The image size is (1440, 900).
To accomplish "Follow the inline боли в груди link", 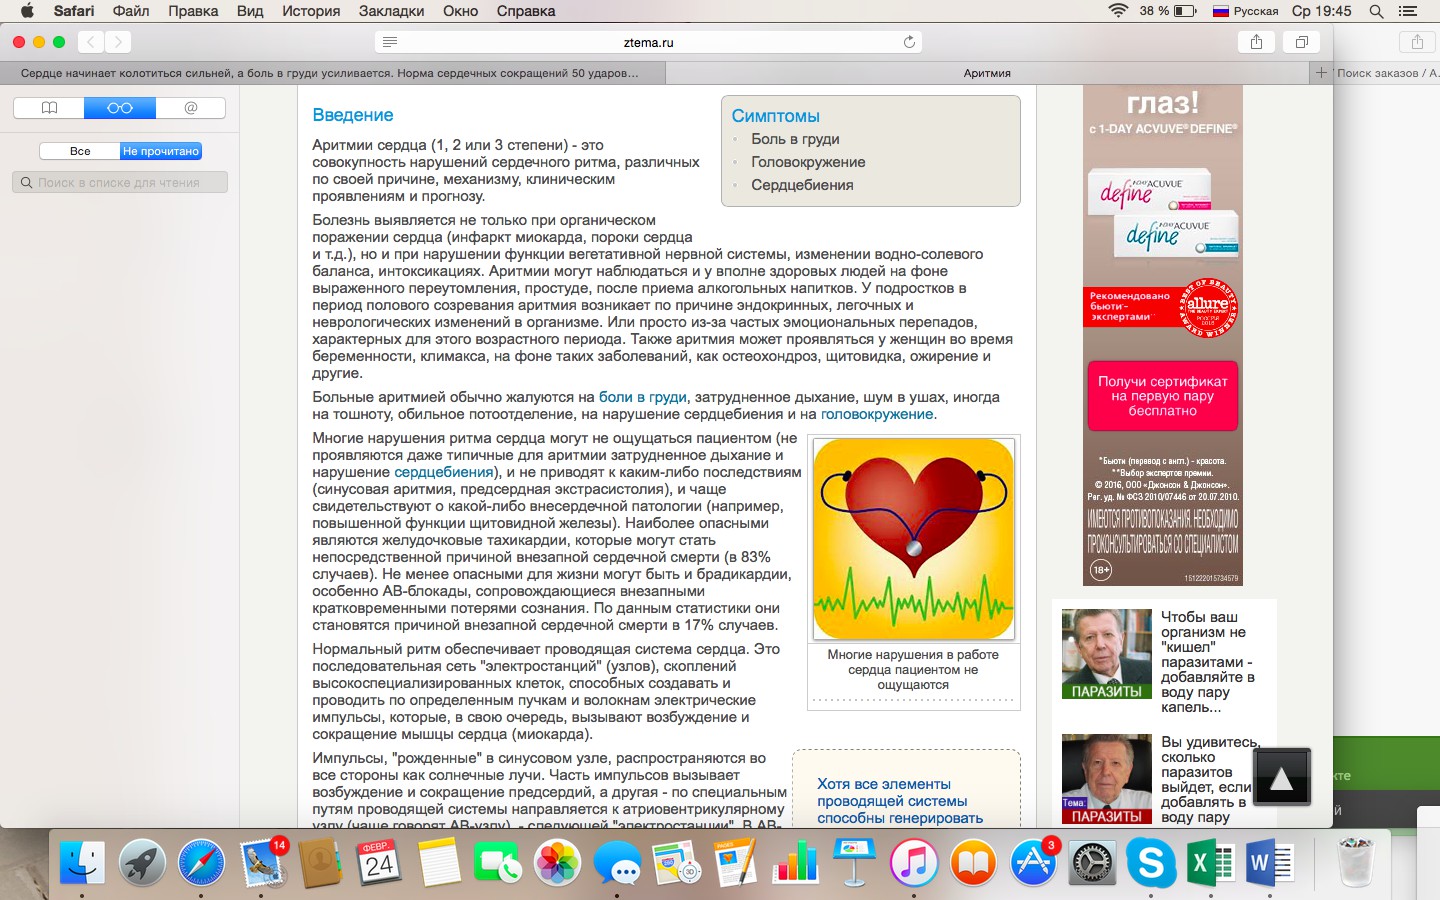I will (642, 397).
